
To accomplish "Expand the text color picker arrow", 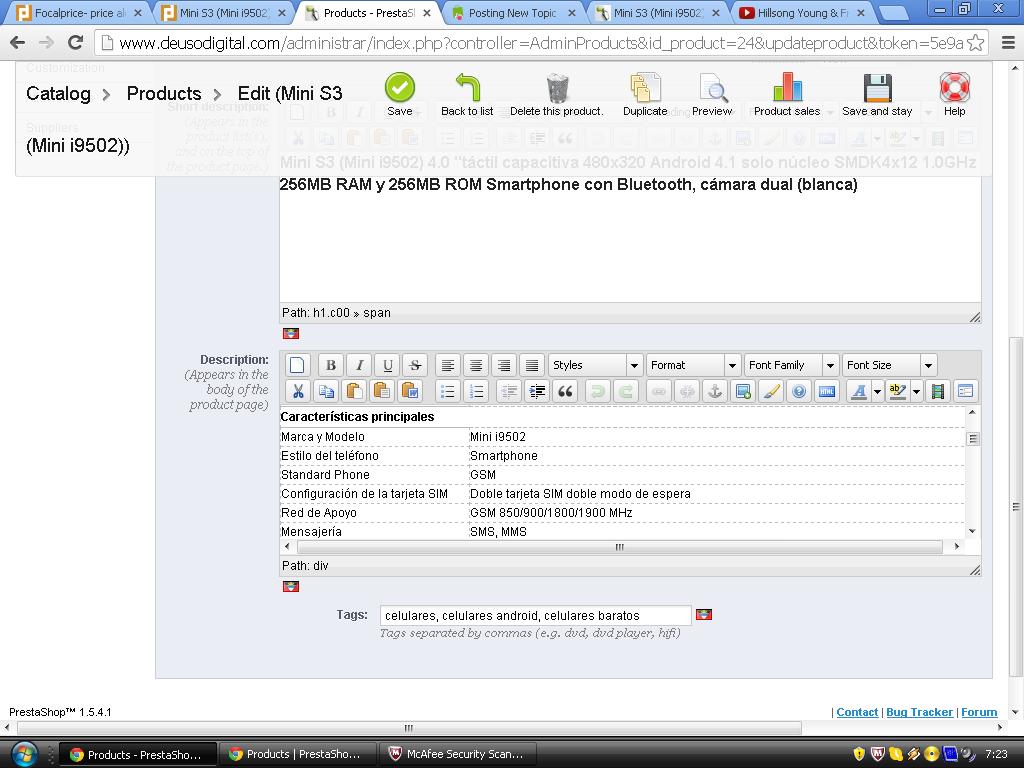I will coord(878,392).
